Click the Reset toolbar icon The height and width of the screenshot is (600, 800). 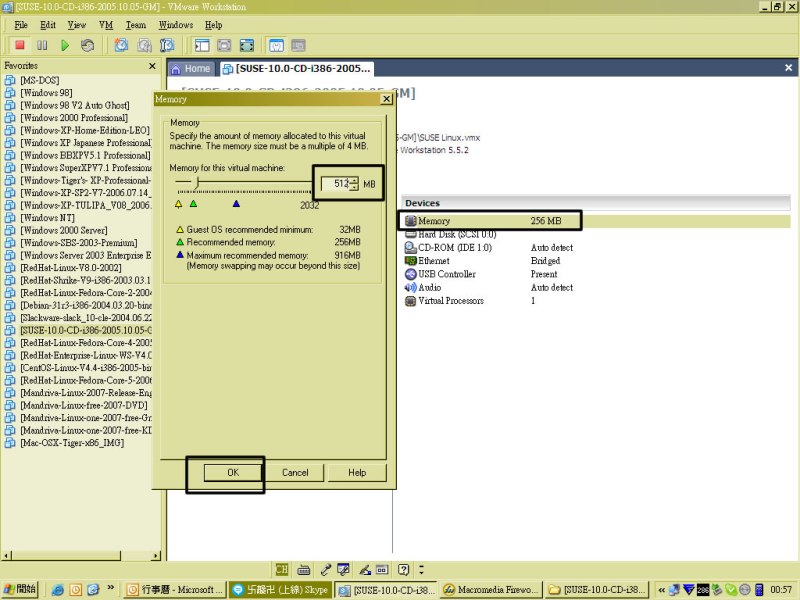[88, 45]
